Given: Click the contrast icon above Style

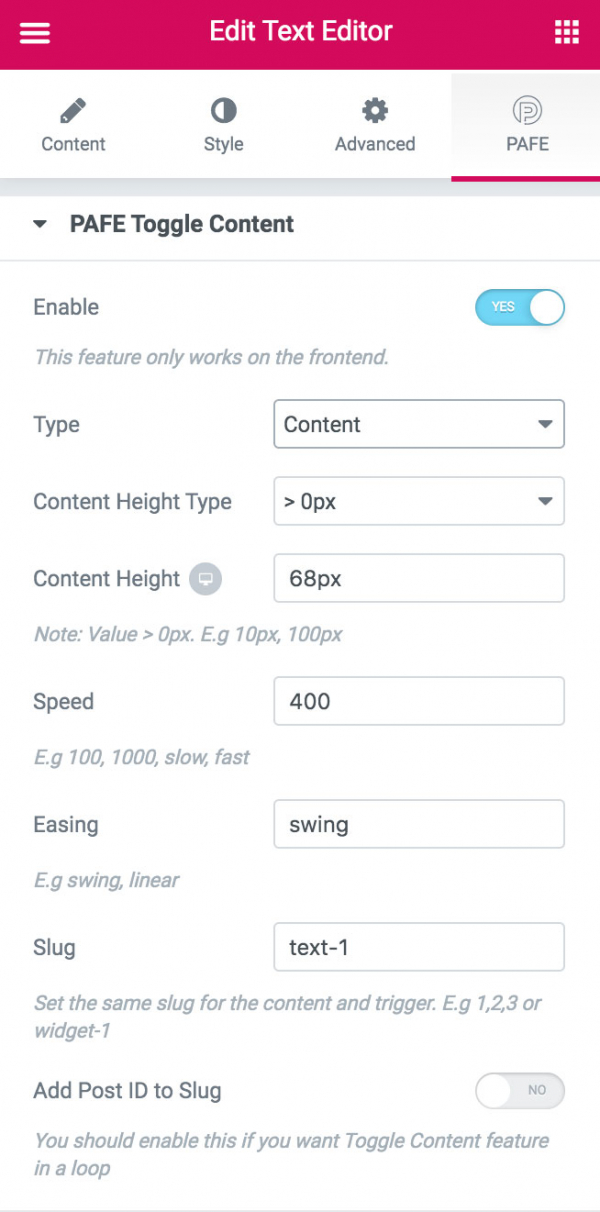Looking at the screenshot, I should point(223,110).
